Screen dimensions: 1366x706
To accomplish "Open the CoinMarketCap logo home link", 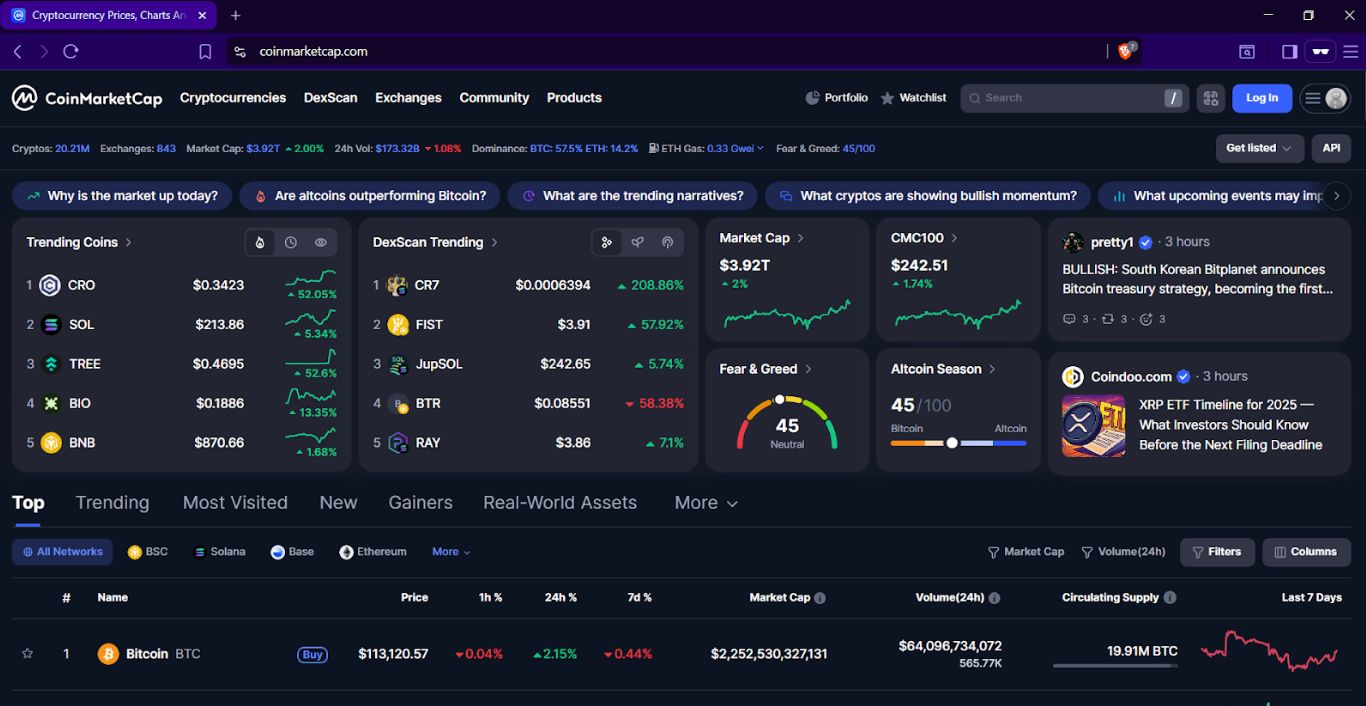I will [x=87, y=98].
